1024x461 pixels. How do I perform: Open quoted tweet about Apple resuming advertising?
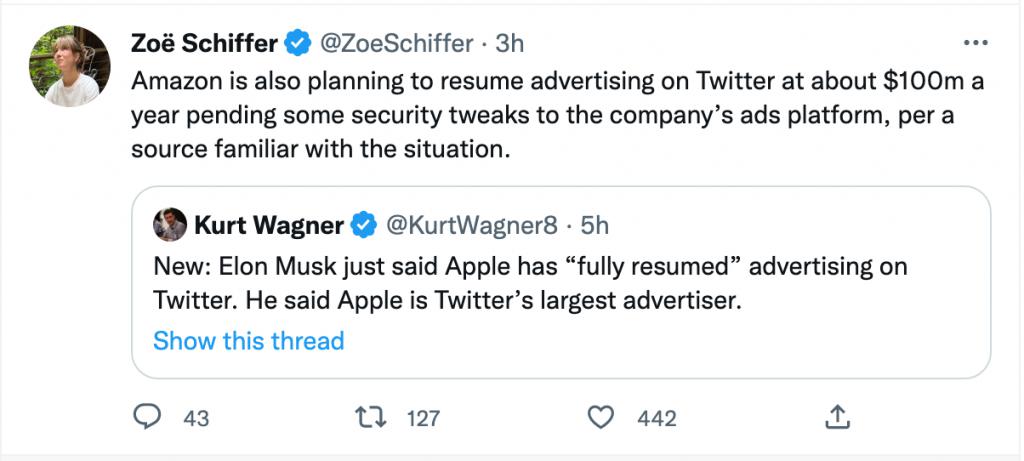[560, 284]
